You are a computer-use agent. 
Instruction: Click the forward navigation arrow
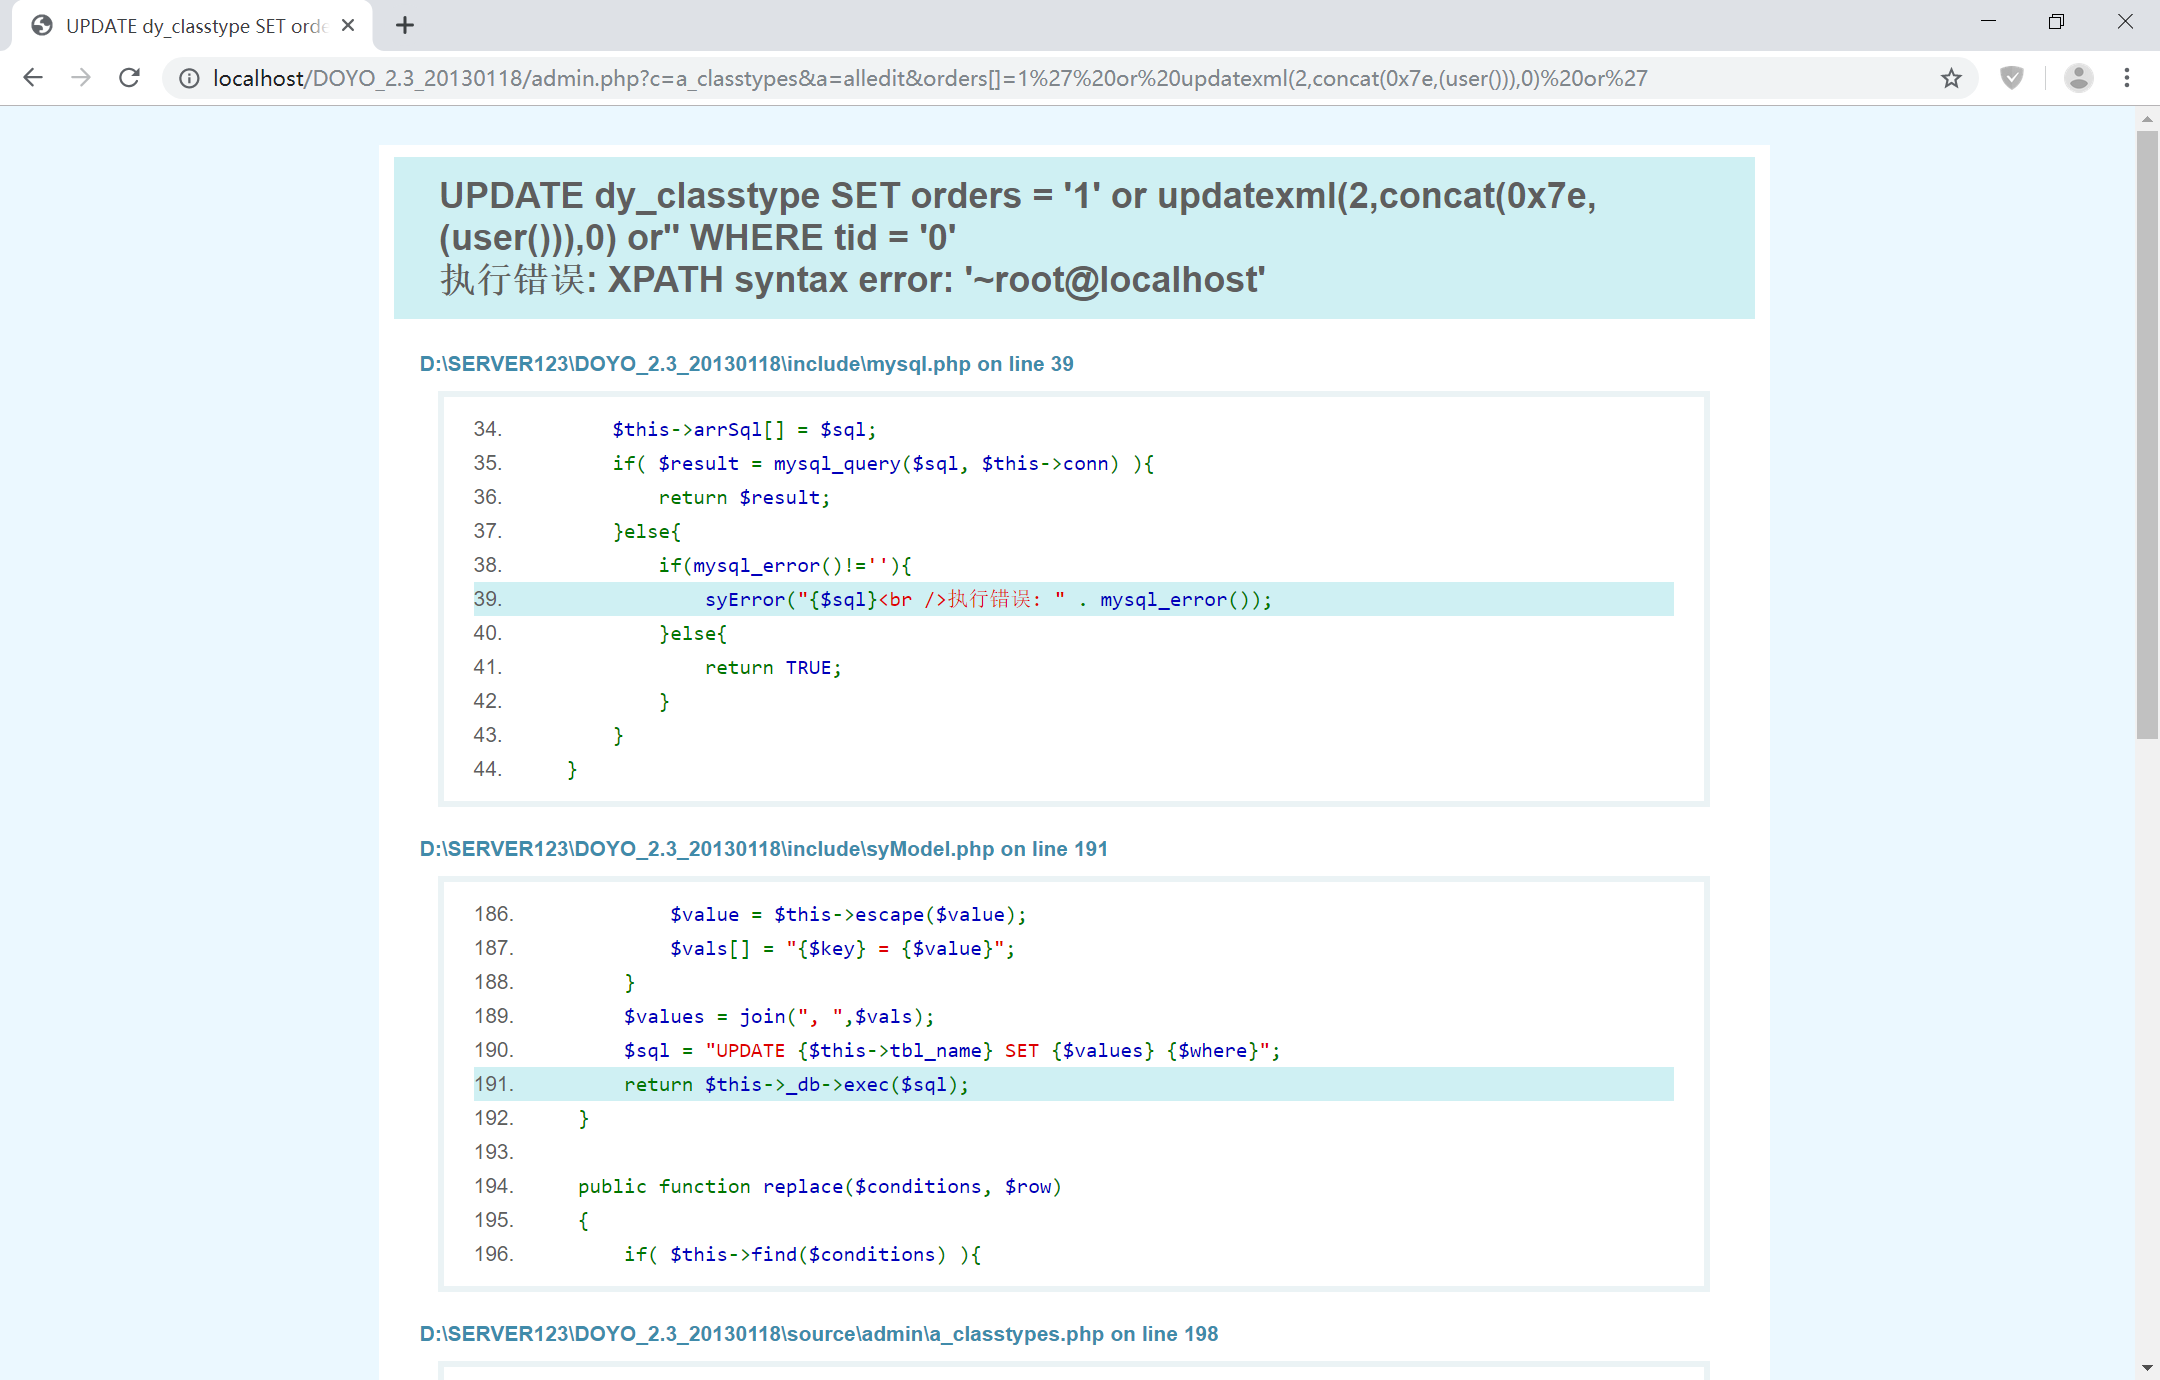coord(81,78)
